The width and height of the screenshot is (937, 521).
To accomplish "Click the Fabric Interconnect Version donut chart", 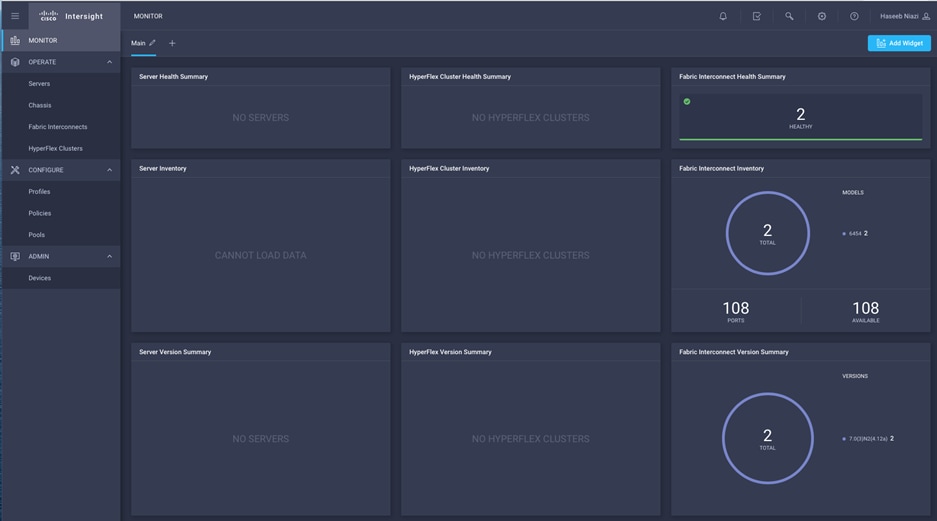I will pos(768,438).
